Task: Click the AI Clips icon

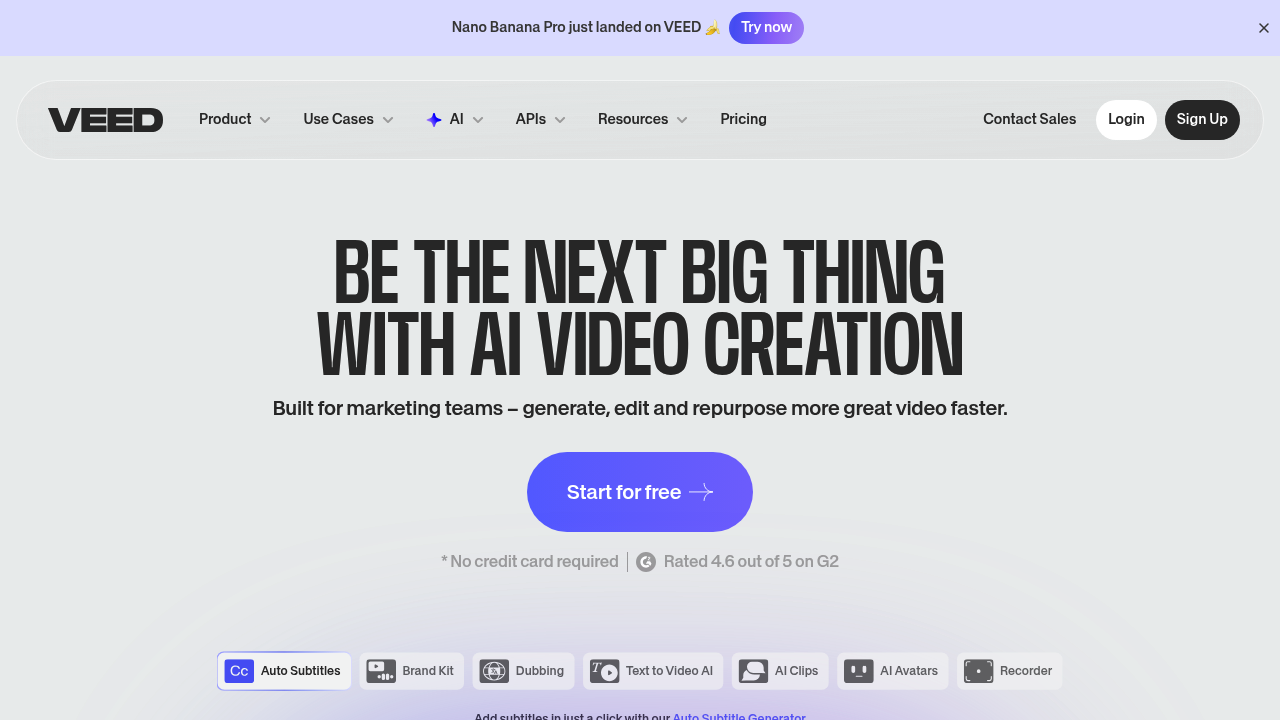Action: 753,671
